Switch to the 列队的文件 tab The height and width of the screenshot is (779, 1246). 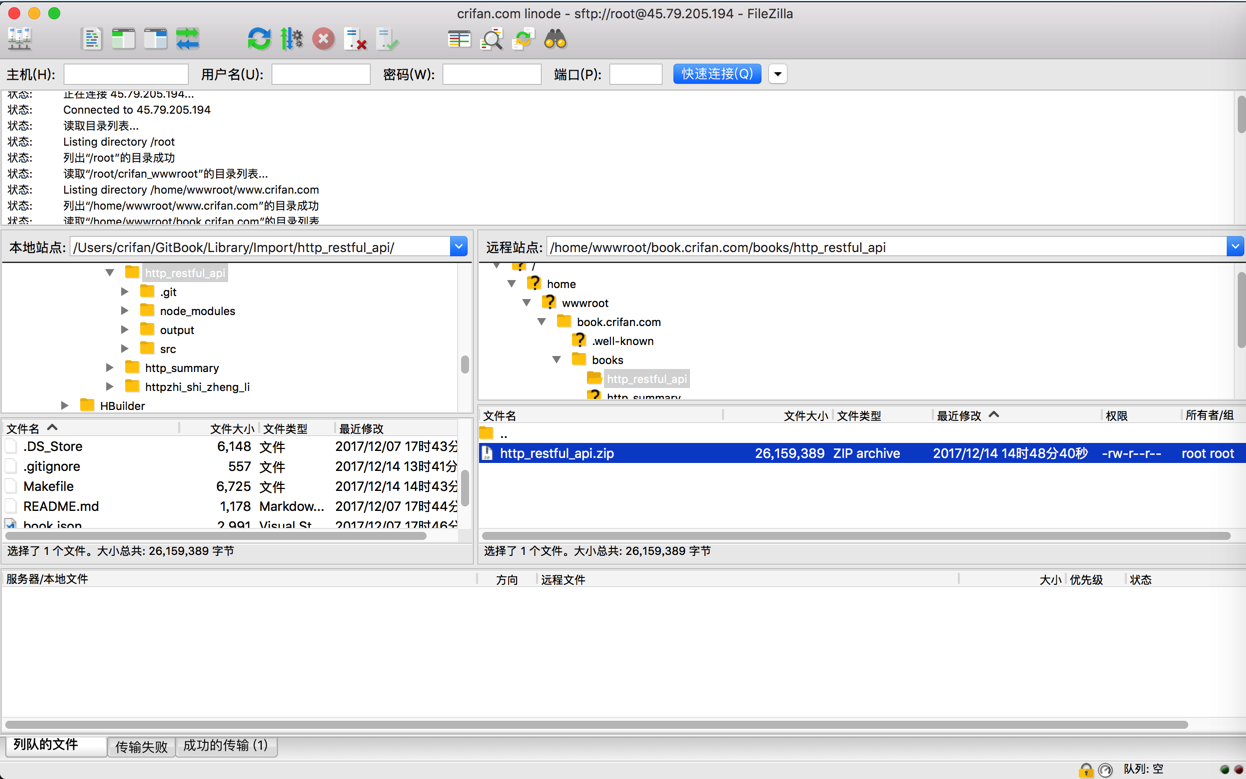tap(56, 745)
